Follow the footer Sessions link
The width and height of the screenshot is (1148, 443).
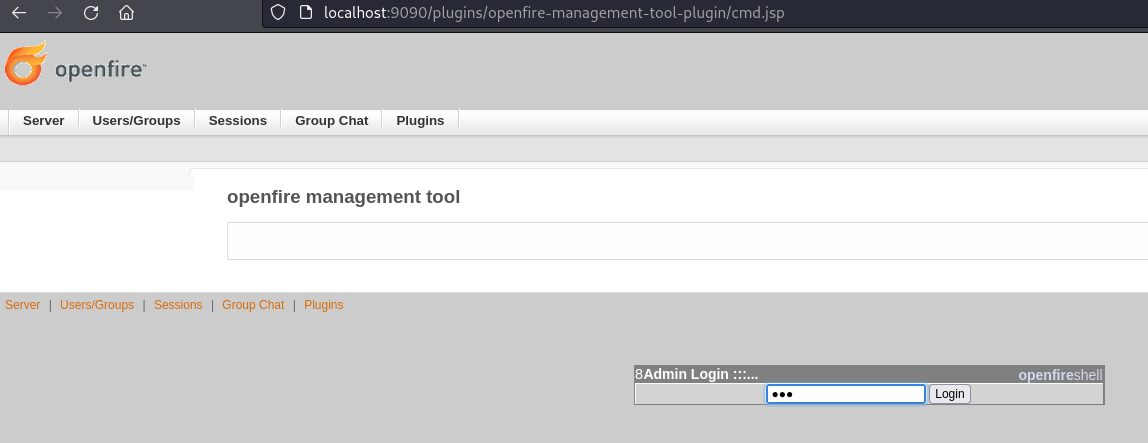[178, 305]
